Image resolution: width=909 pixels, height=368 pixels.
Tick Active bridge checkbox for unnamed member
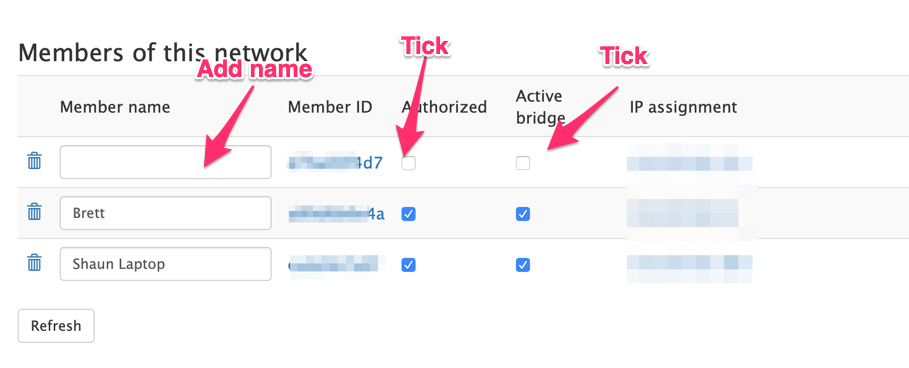[523, 163]
